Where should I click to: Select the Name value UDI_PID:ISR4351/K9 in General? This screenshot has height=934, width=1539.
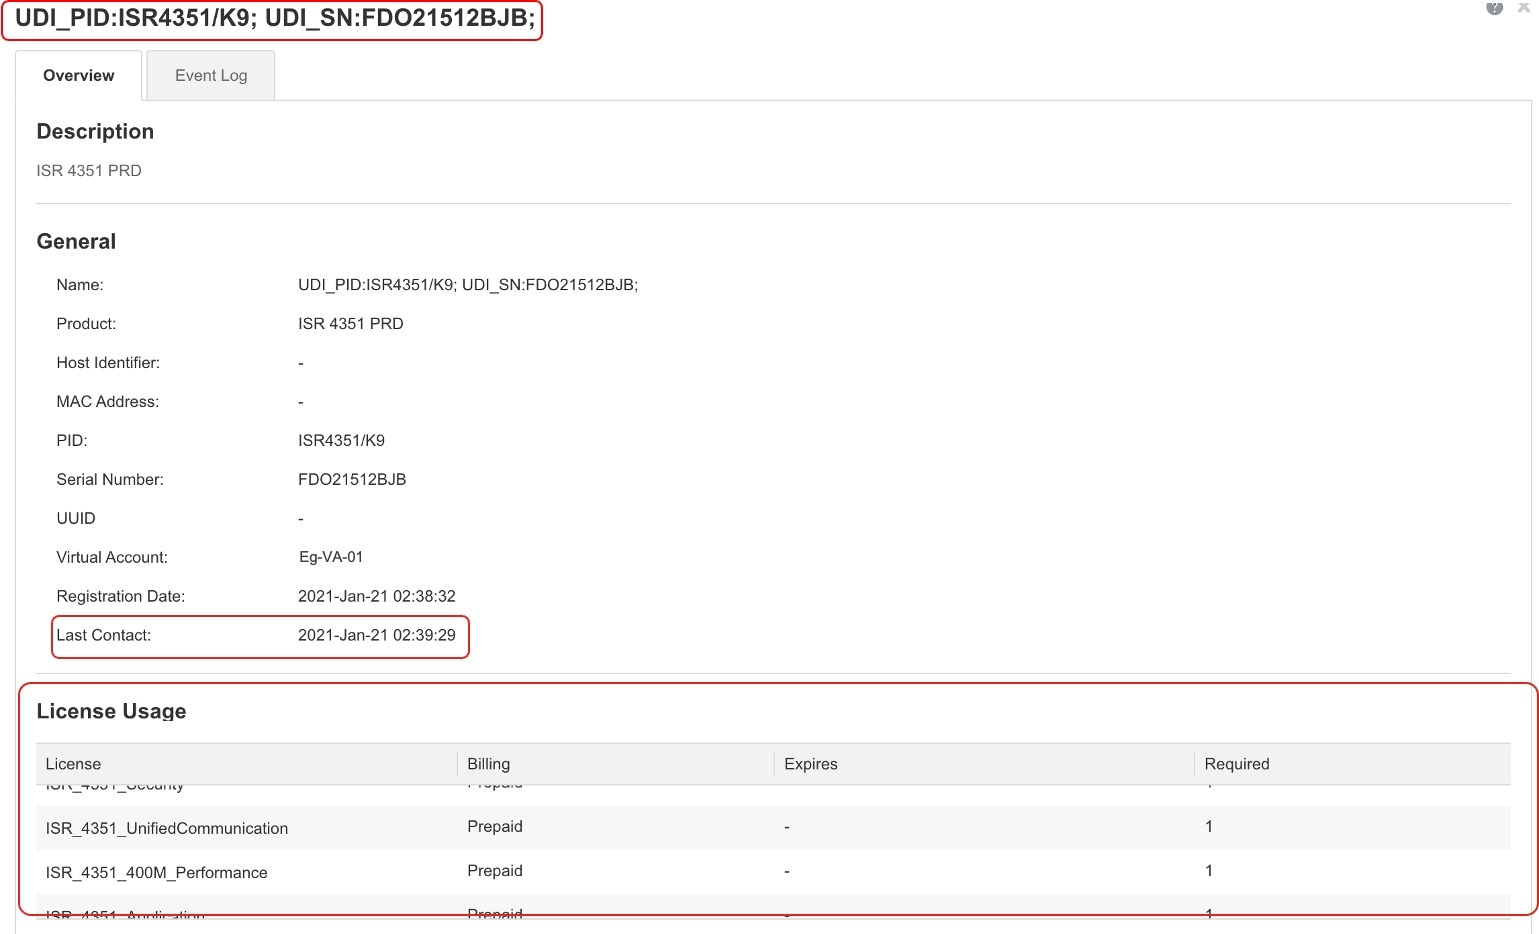pos(468,285)
